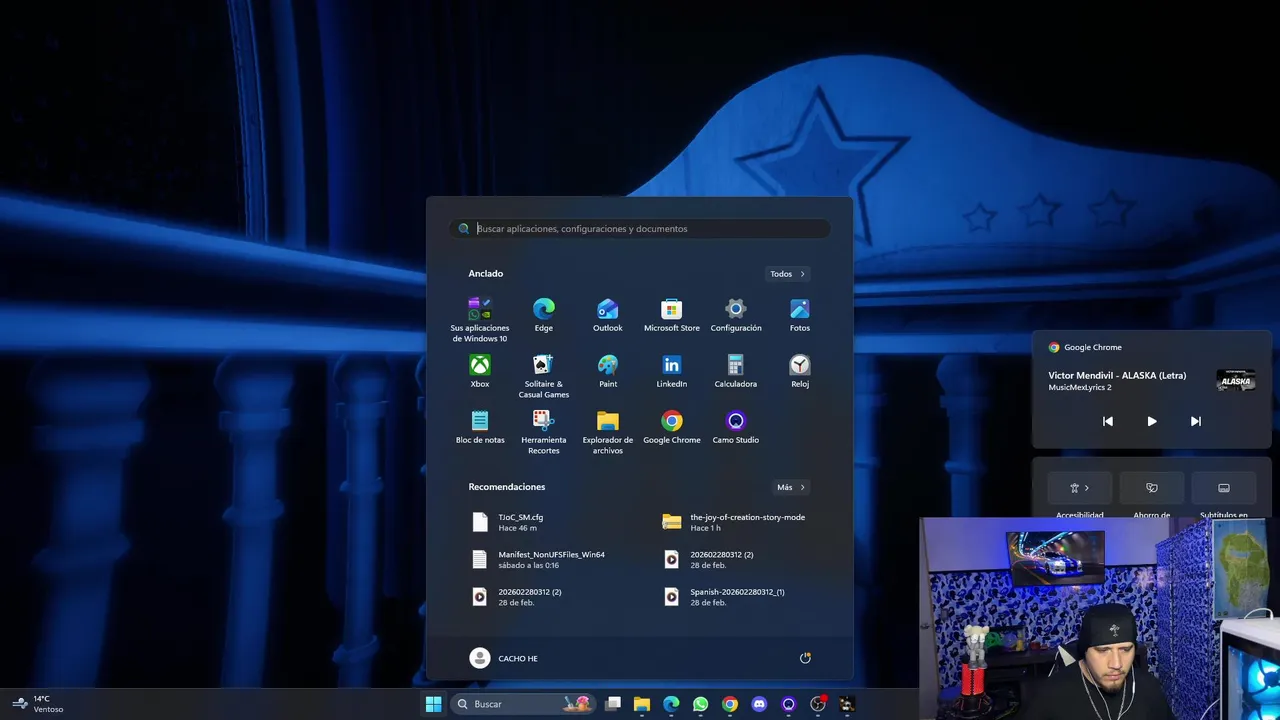Play the ALASKA track in media panel

(1151, 421)
